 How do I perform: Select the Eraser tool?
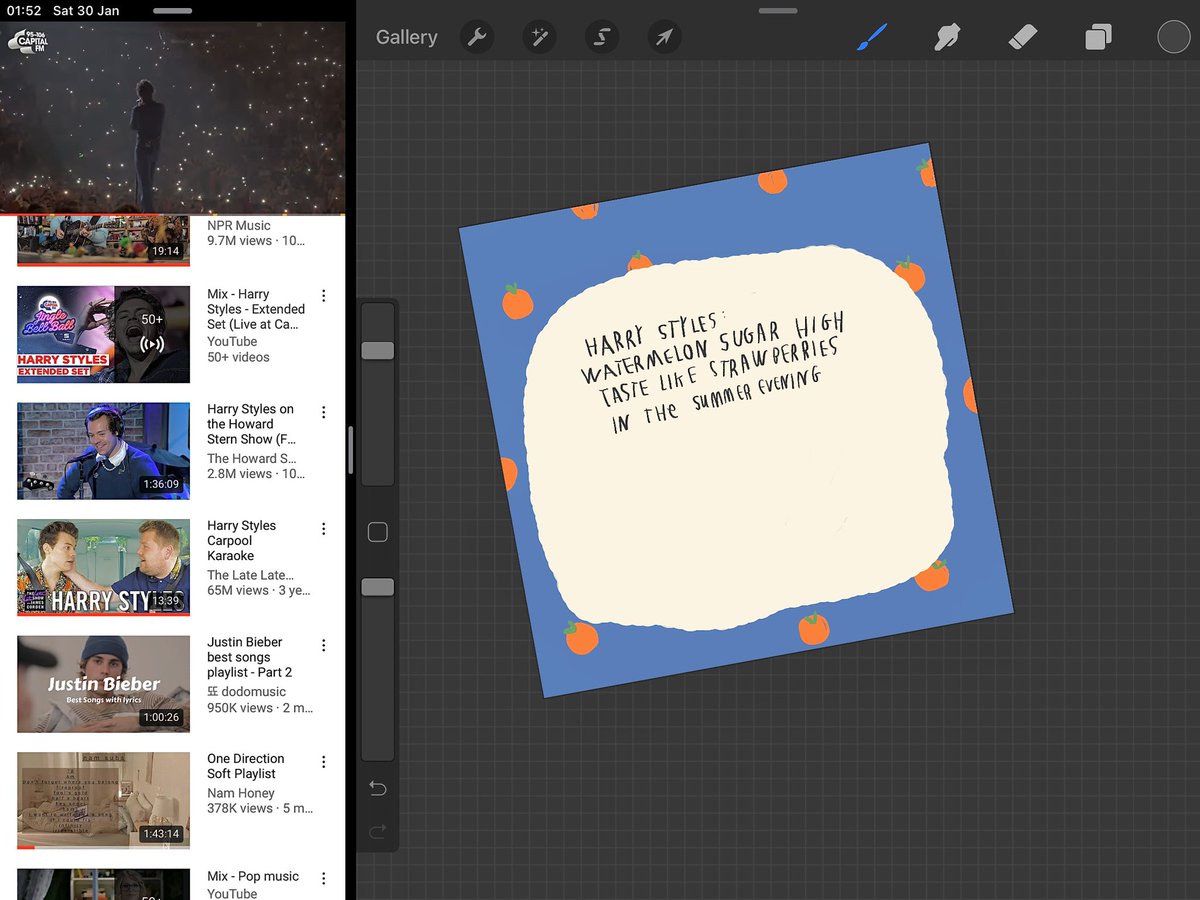(1023, 38)
